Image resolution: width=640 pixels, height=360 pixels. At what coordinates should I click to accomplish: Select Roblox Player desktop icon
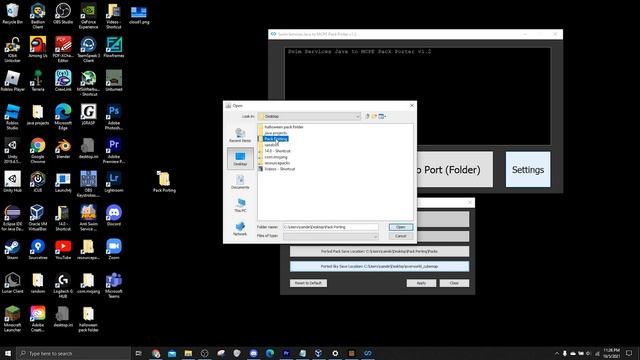pyautogui.click(x=13, y=81)
